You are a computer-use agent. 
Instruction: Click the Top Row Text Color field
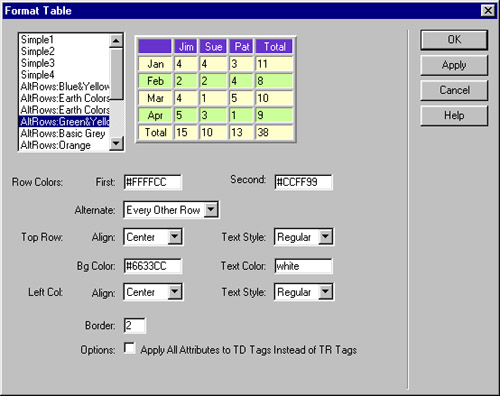click(x=303, y=266)
